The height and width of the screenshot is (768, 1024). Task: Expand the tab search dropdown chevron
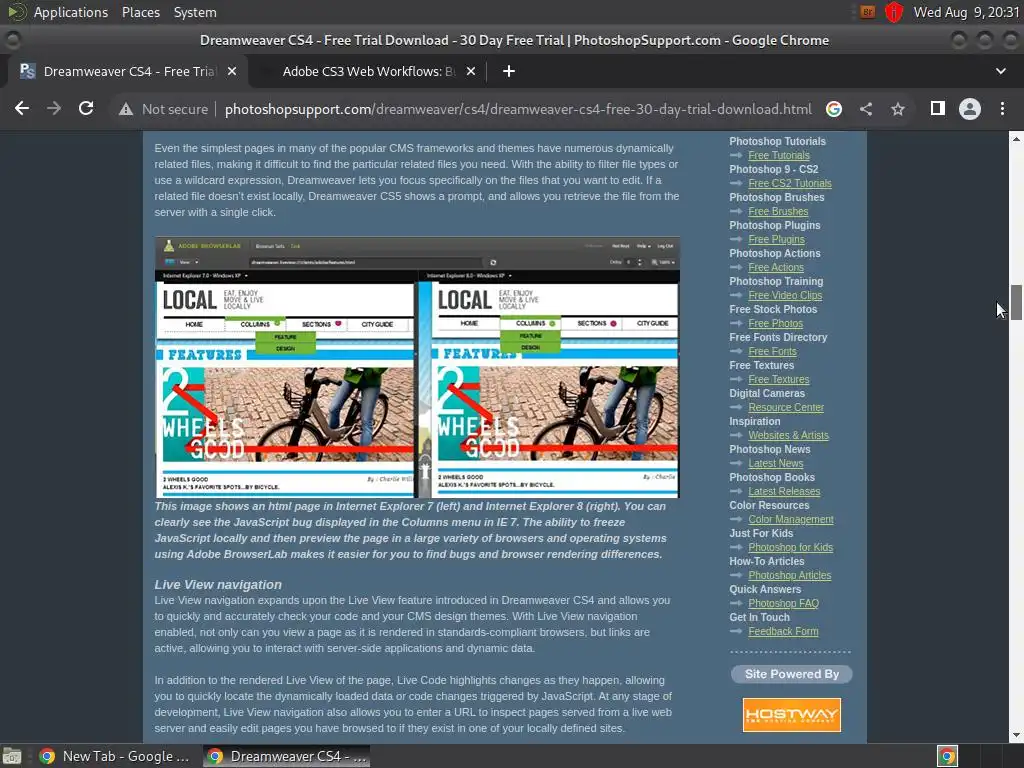1000,71
